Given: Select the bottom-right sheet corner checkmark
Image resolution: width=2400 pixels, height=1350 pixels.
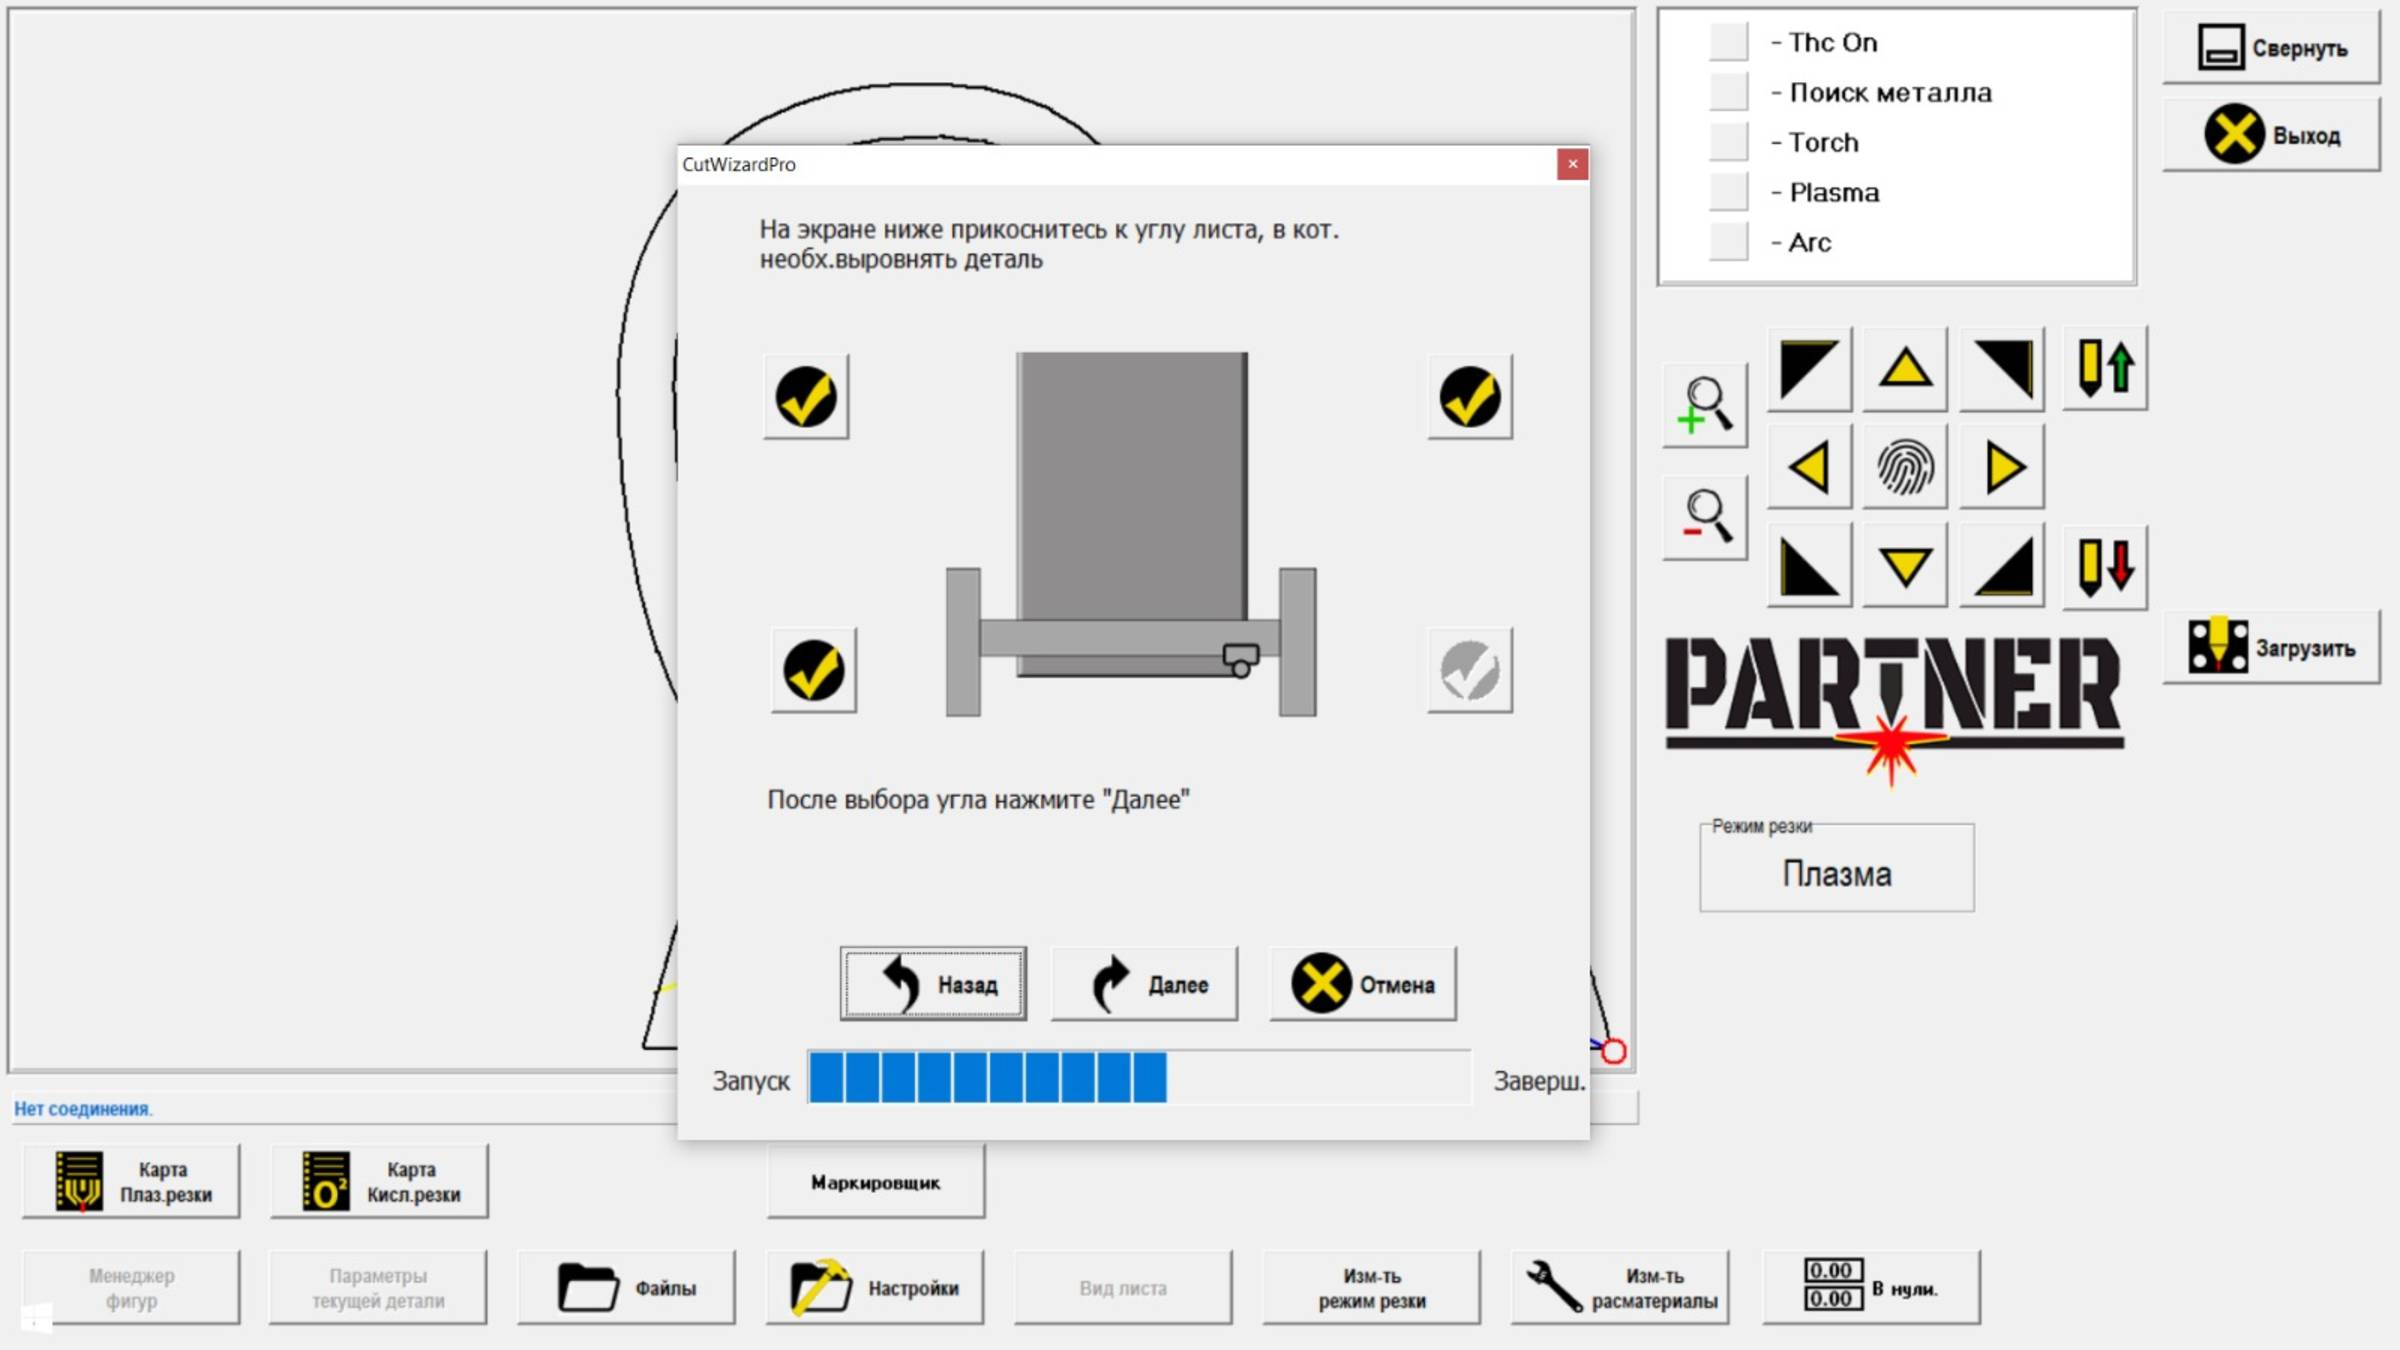Looking at the screenshot, I should pyautogui.click(x=1469, y=670).
